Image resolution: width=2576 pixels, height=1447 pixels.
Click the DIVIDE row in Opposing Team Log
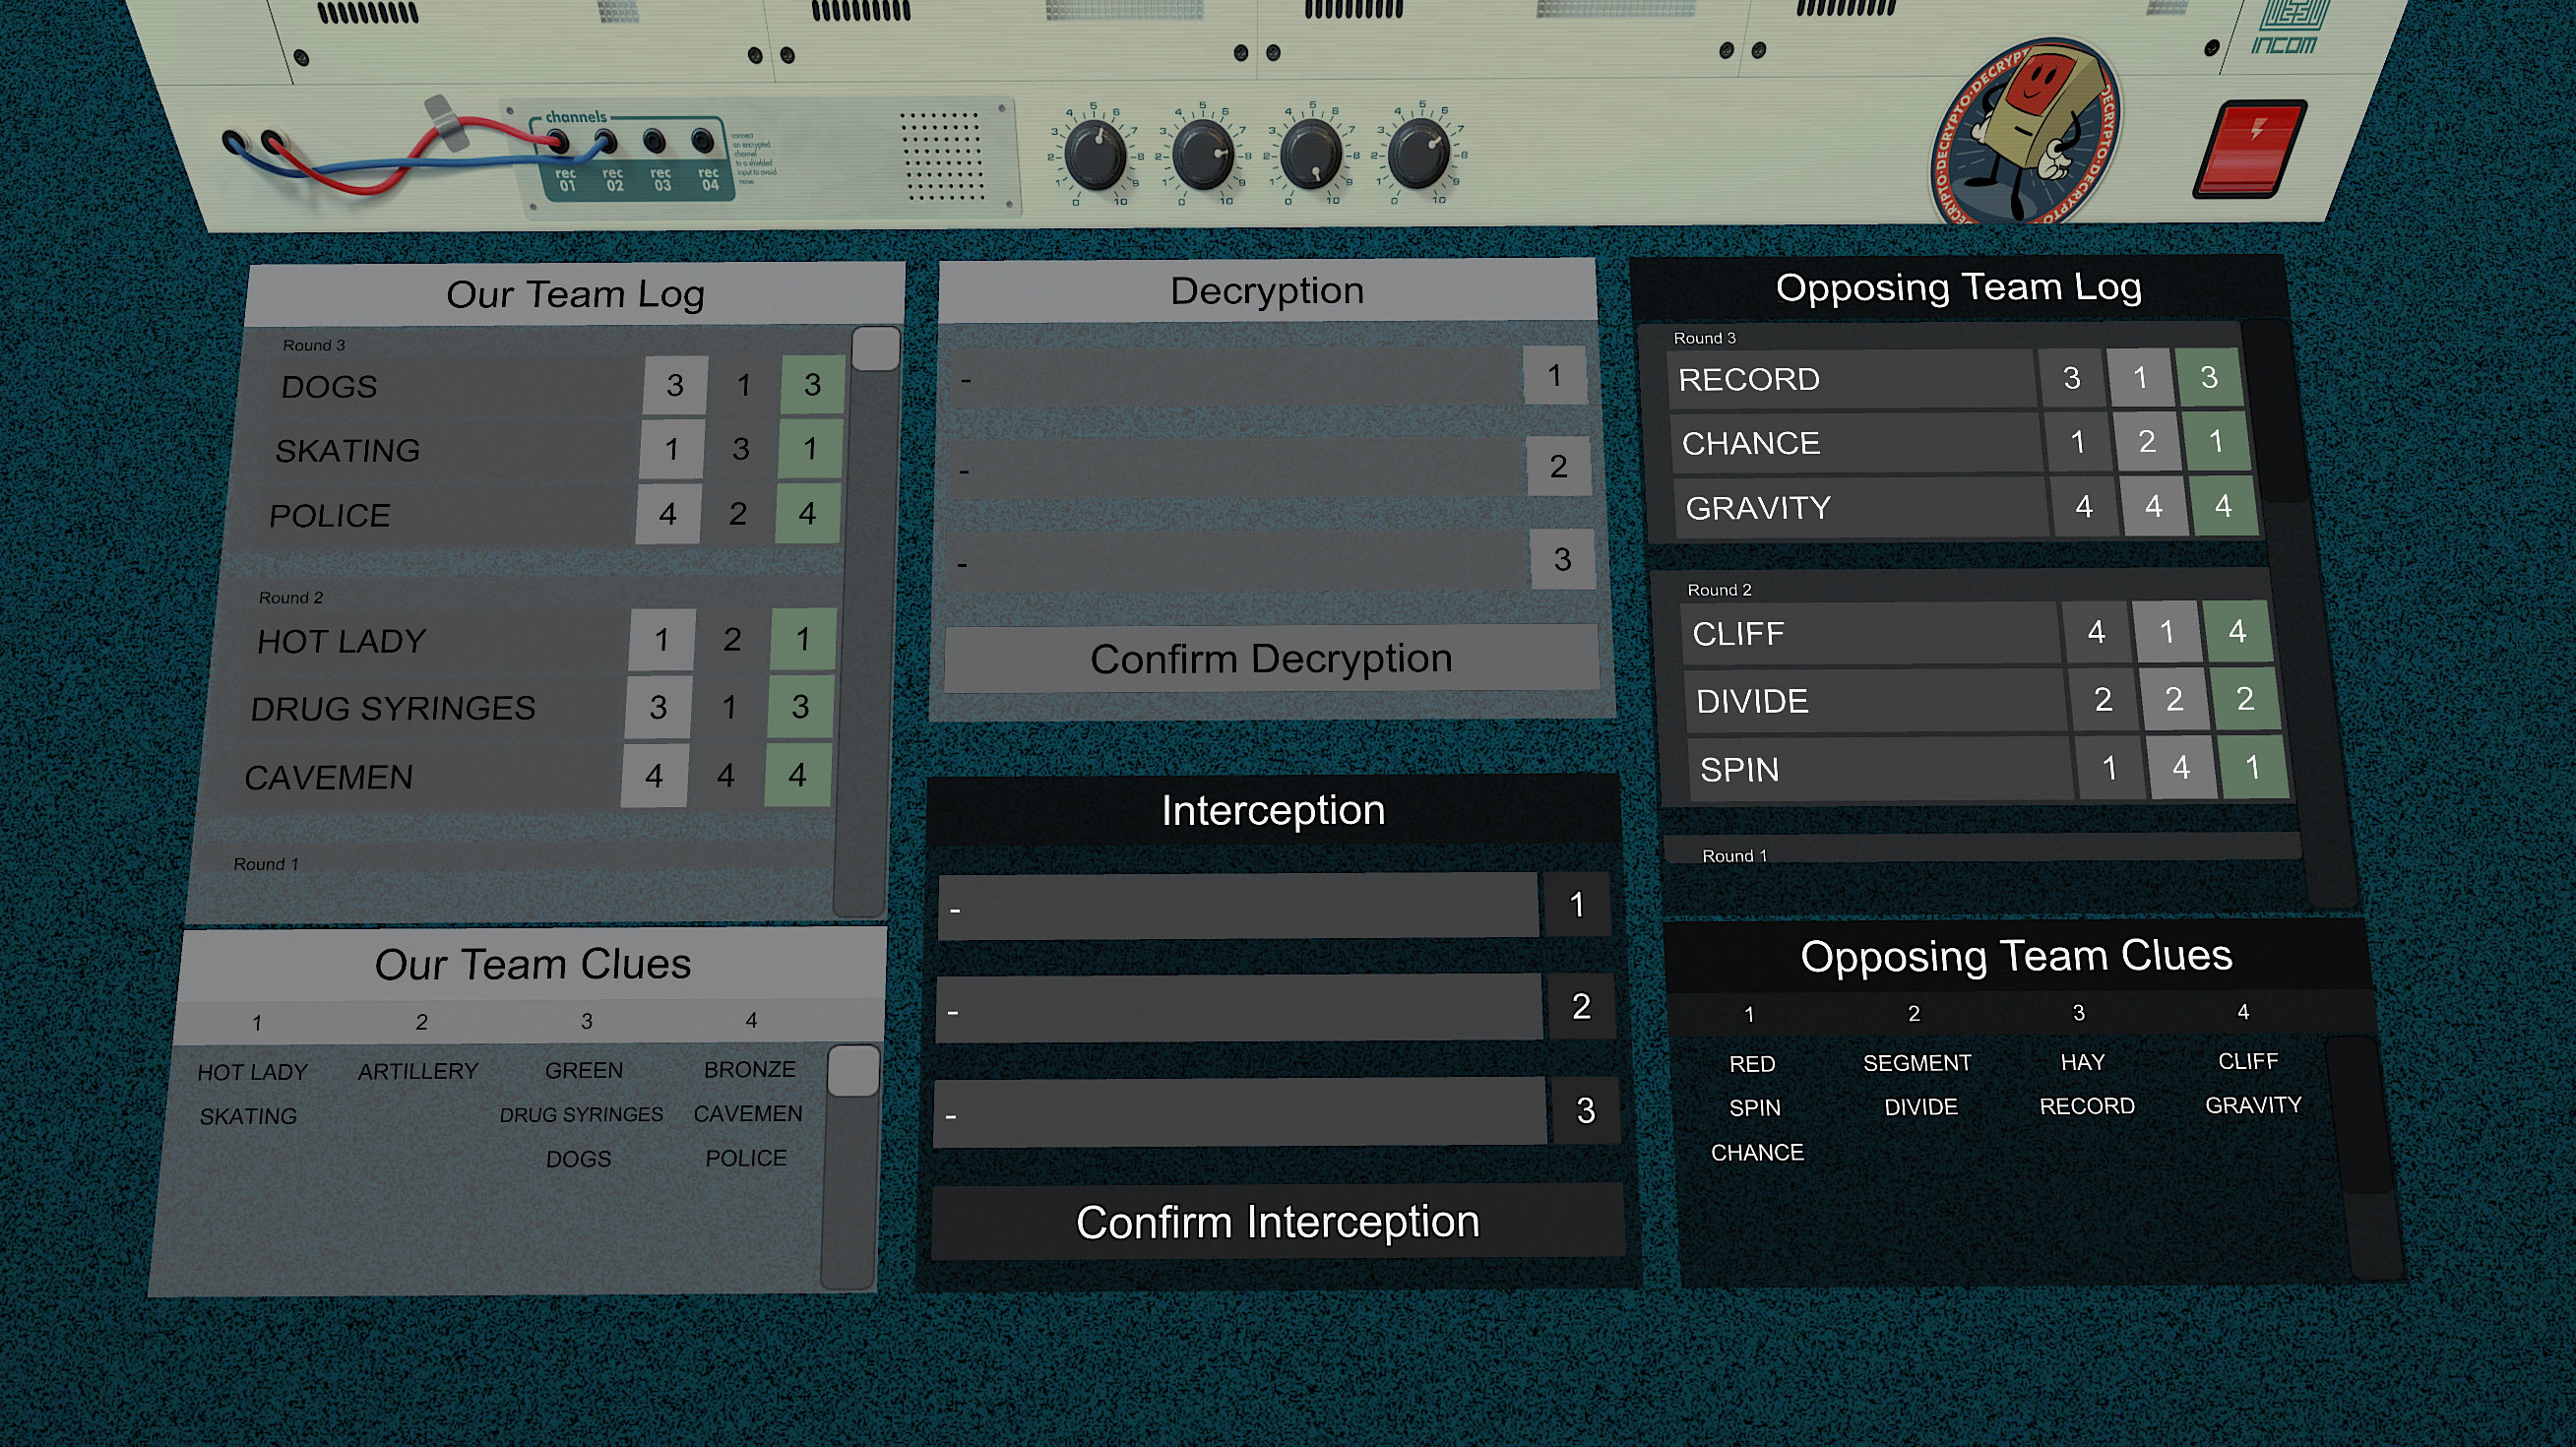[x=1983, y=700]
